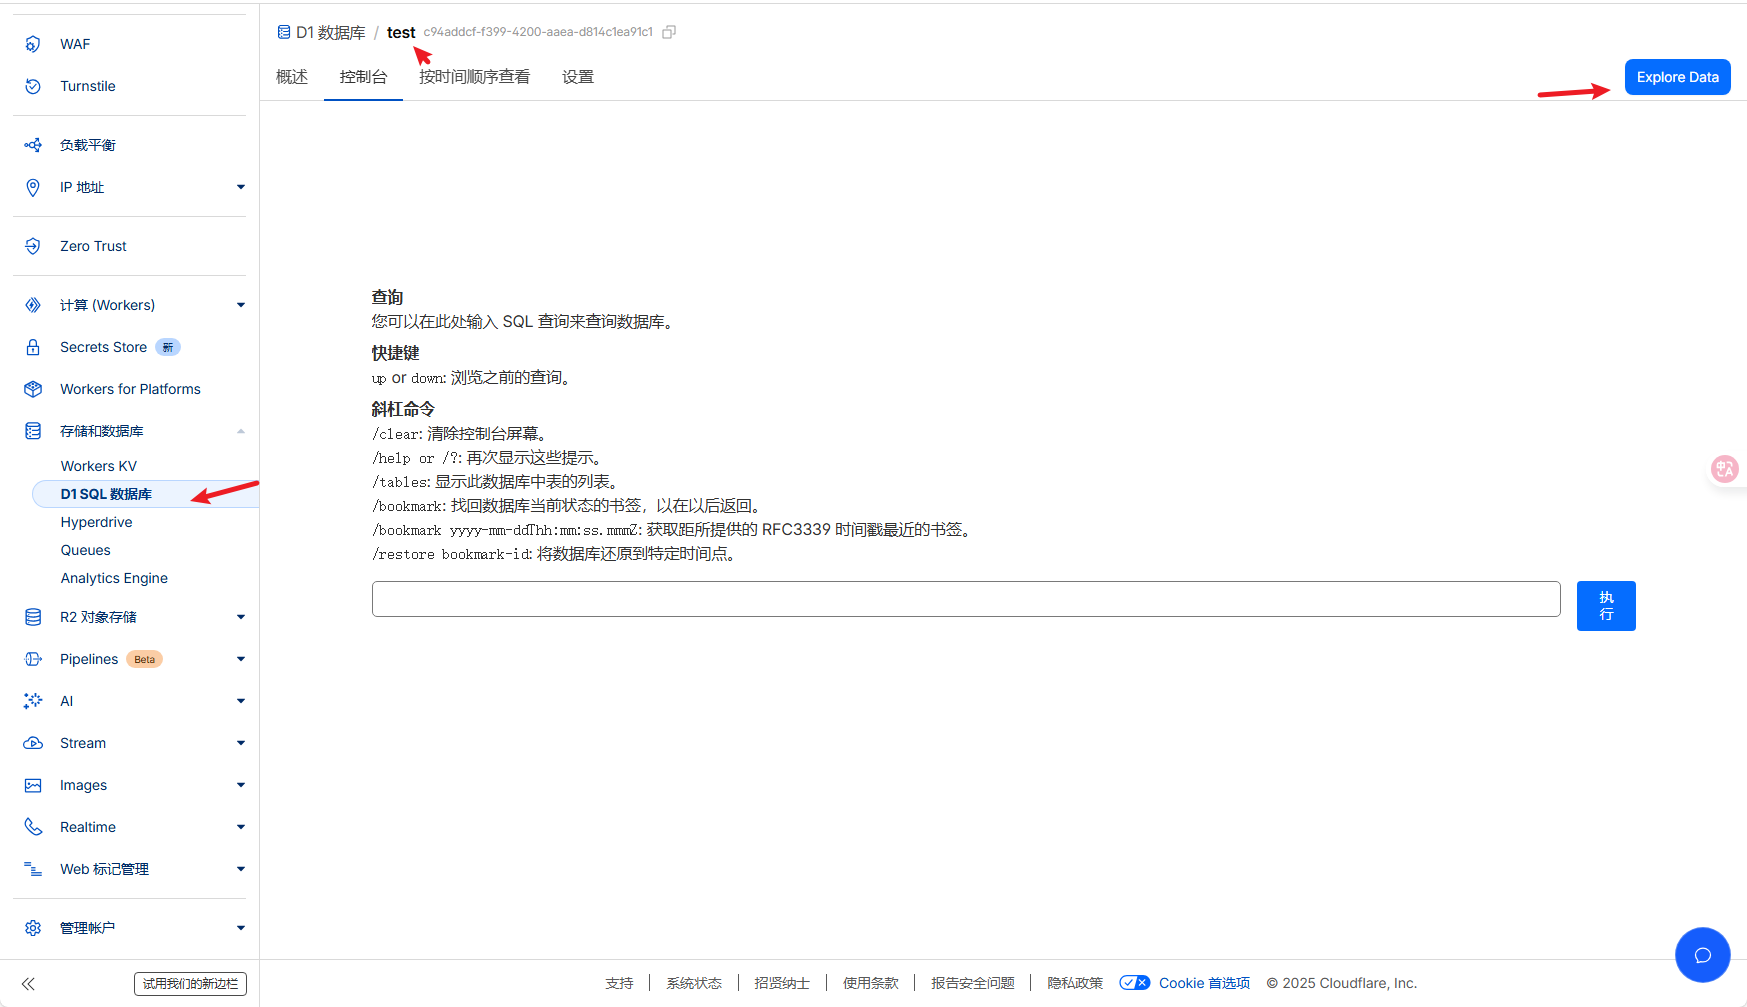Click the Secrets Store lock icon
Viewport: 1747px width, 1007px height.
[x=33, y=347]
